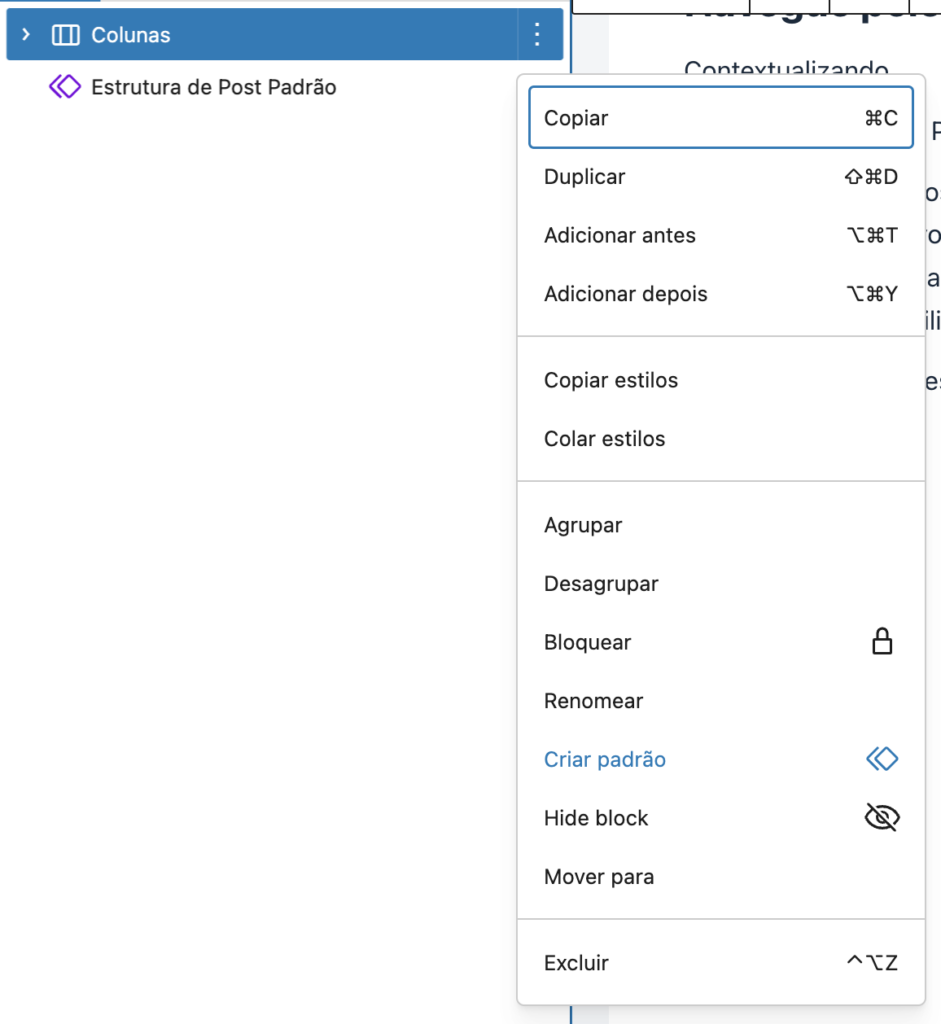Image resolution: width=941 pixels, height=1024 pixels.
Task: Click the blue diamond icon beside Criar padrão
Action: click(882, 759)
